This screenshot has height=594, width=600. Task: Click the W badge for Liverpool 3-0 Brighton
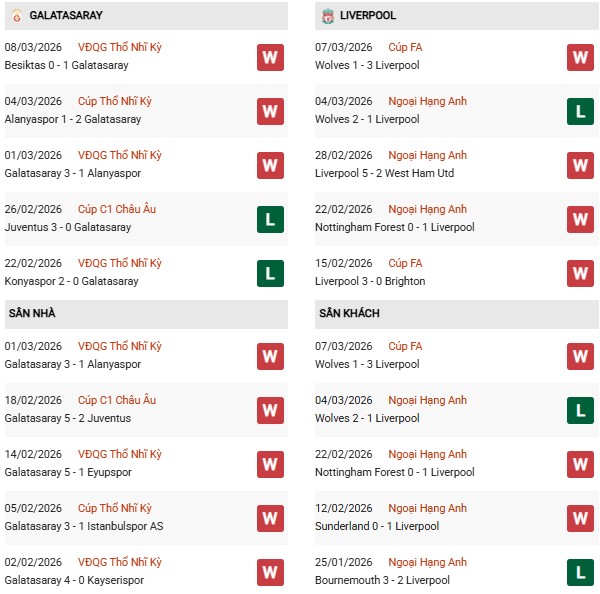[x=580, y=273]
